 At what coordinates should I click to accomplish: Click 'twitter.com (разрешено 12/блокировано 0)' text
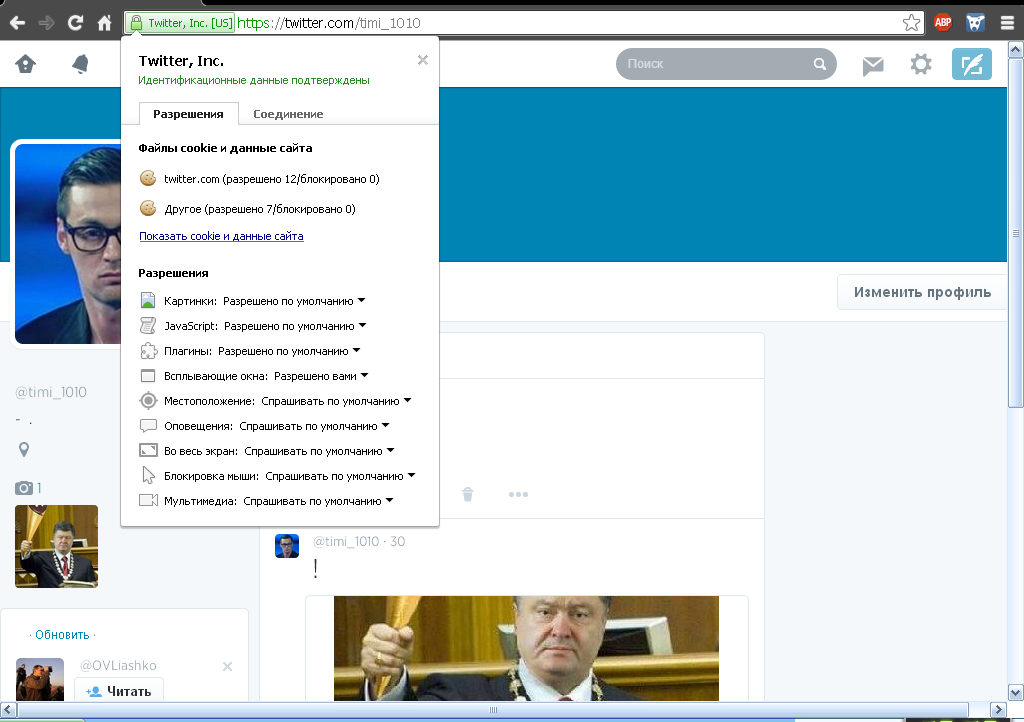tap(272, 179)
